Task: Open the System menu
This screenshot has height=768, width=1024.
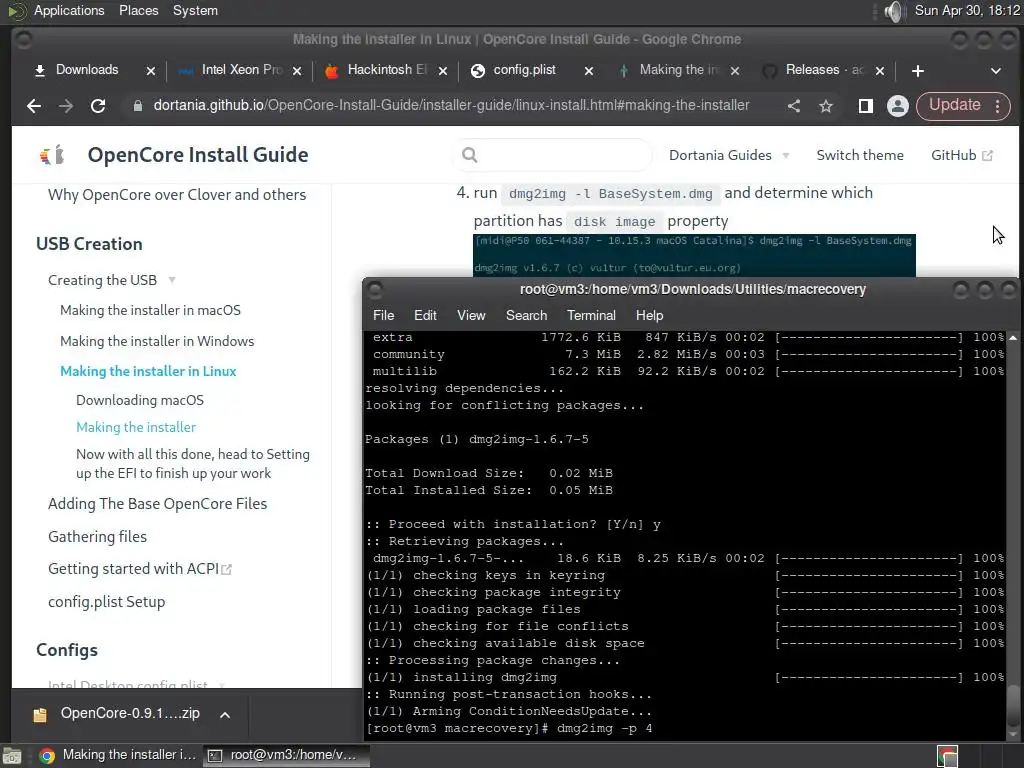Action: pyautogui.click(x=195, y=10)
